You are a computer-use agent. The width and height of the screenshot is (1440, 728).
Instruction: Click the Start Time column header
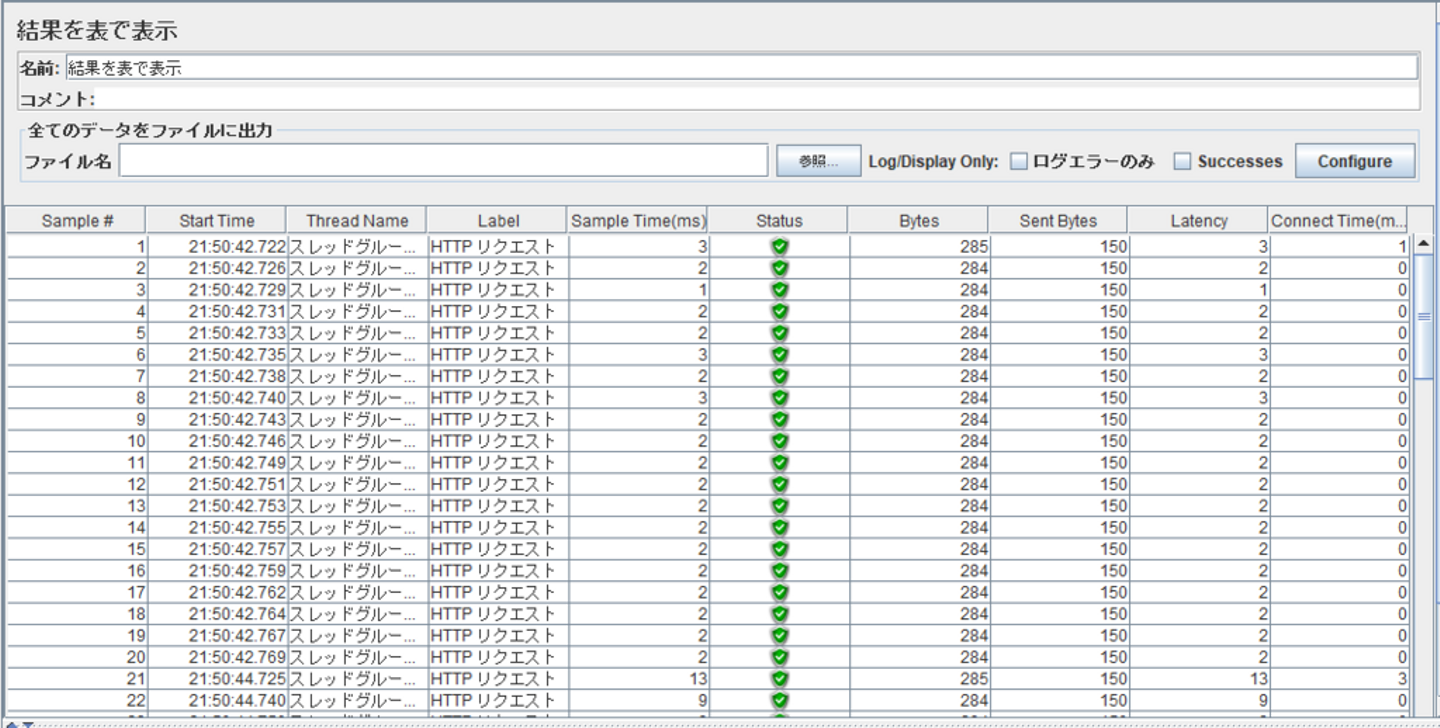(x=216, y=221)
